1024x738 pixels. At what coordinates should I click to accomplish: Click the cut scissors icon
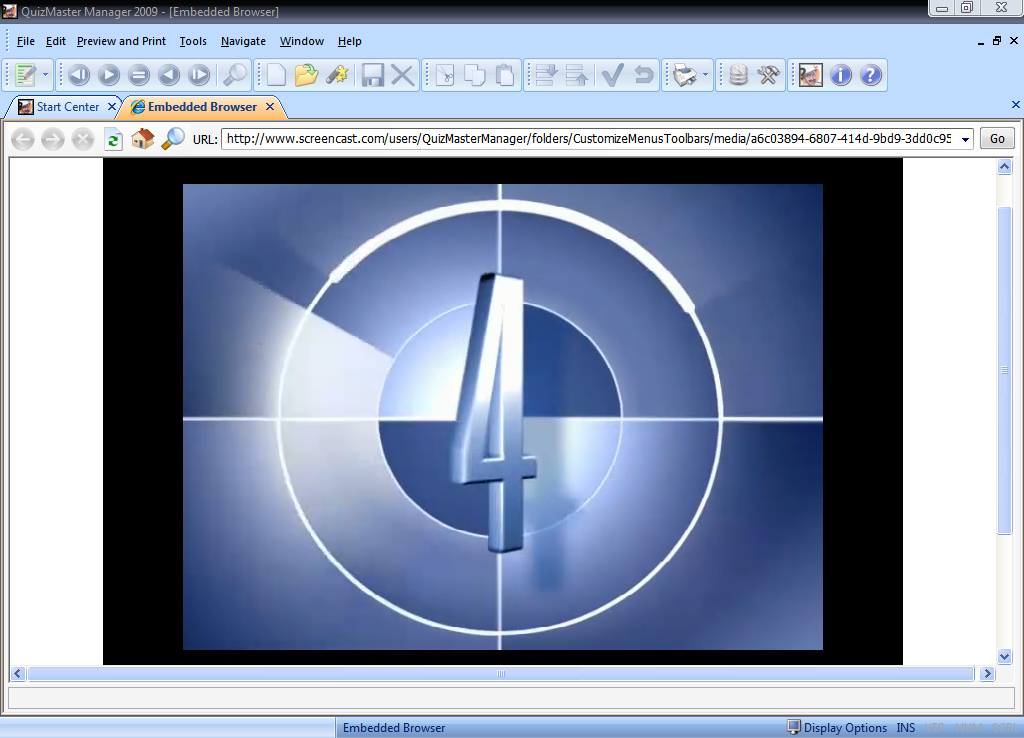point(445,75)
